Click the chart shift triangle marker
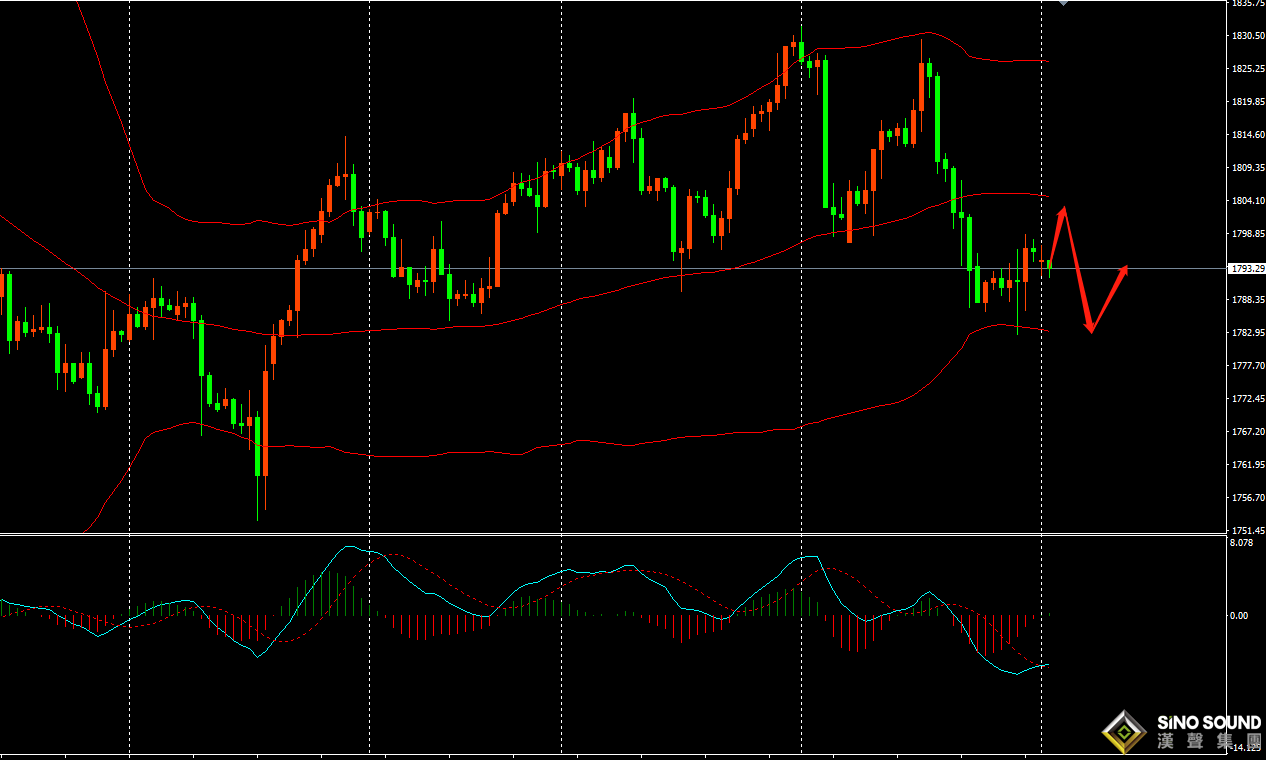 click(x=1063, y=3)
